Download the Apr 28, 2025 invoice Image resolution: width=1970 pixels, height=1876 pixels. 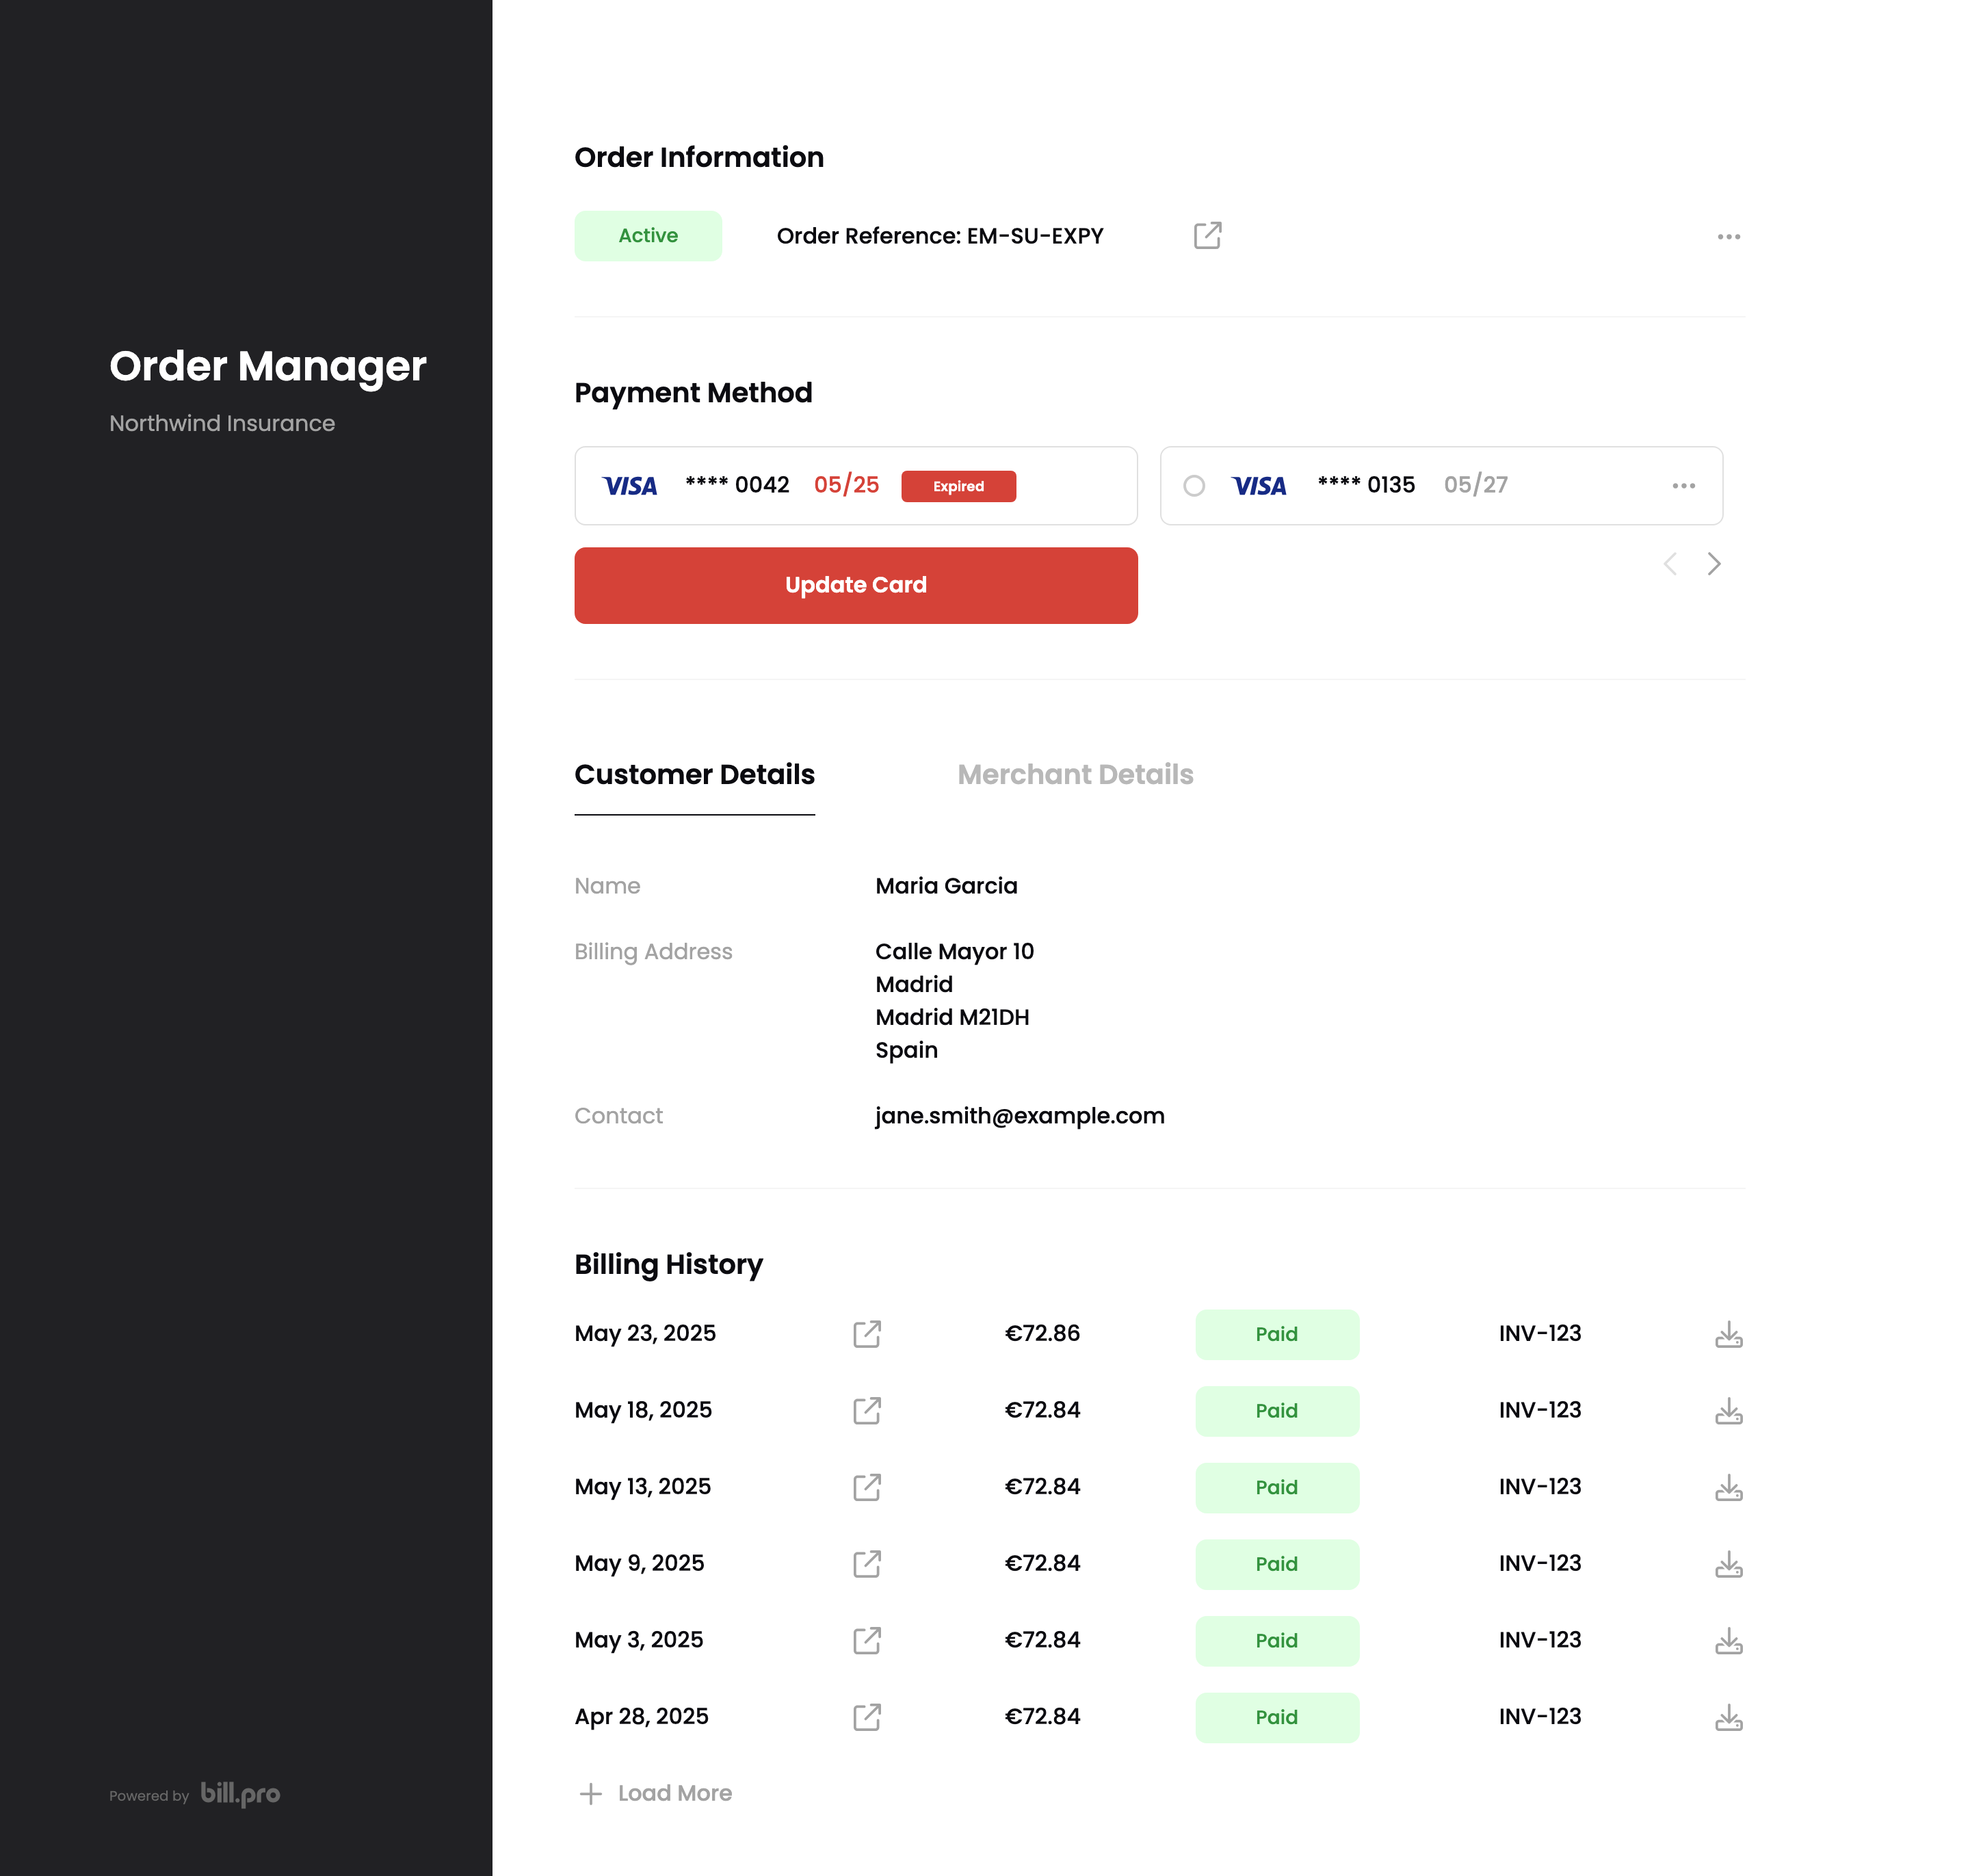point(1728,1717)
